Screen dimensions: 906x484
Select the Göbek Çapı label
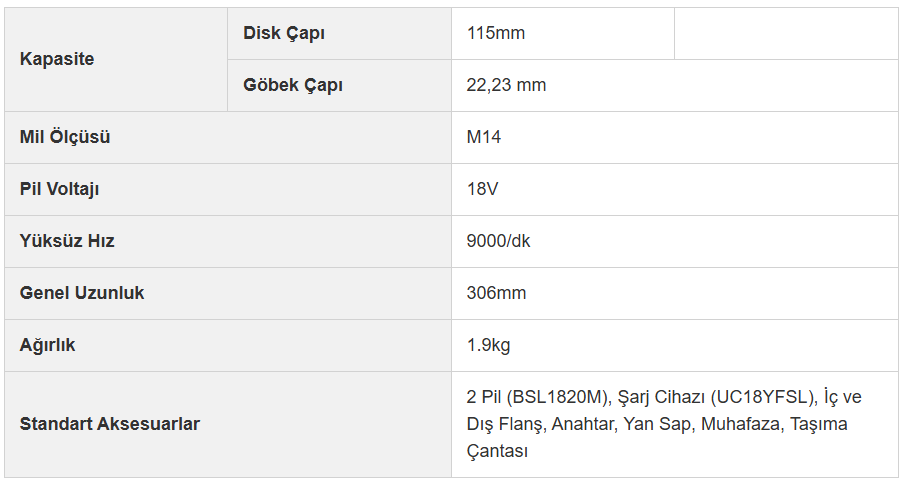pyautogui.click(x=293, y=85)
